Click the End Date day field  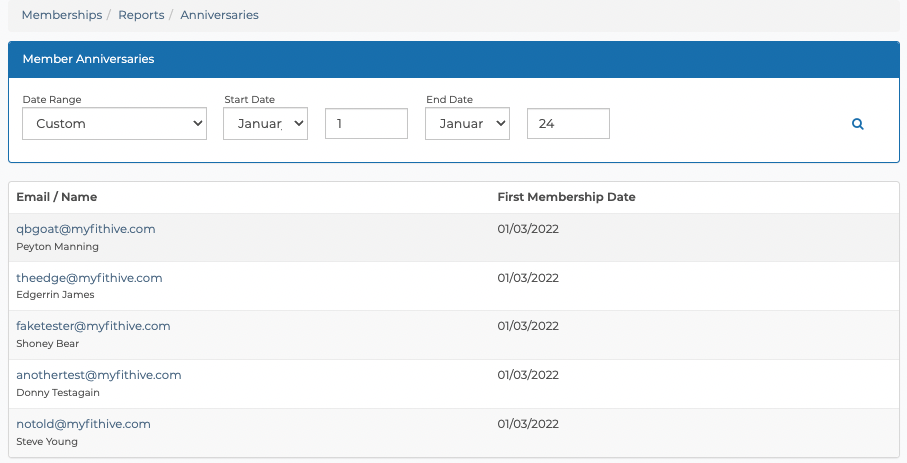pos(568,123)
